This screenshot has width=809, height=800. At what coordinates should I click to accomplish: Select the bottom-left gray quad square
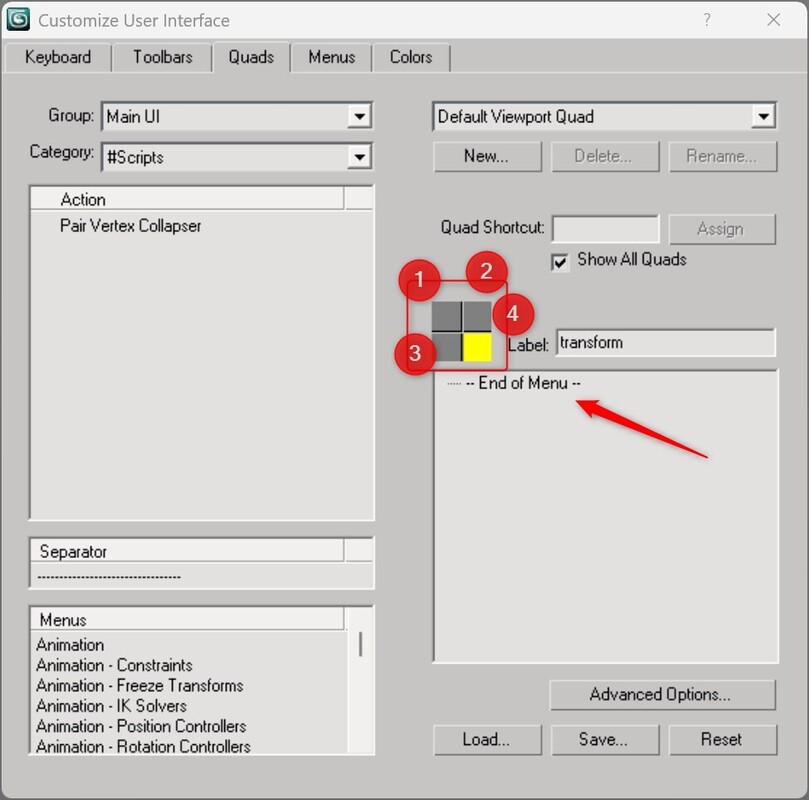pos(446,347)
